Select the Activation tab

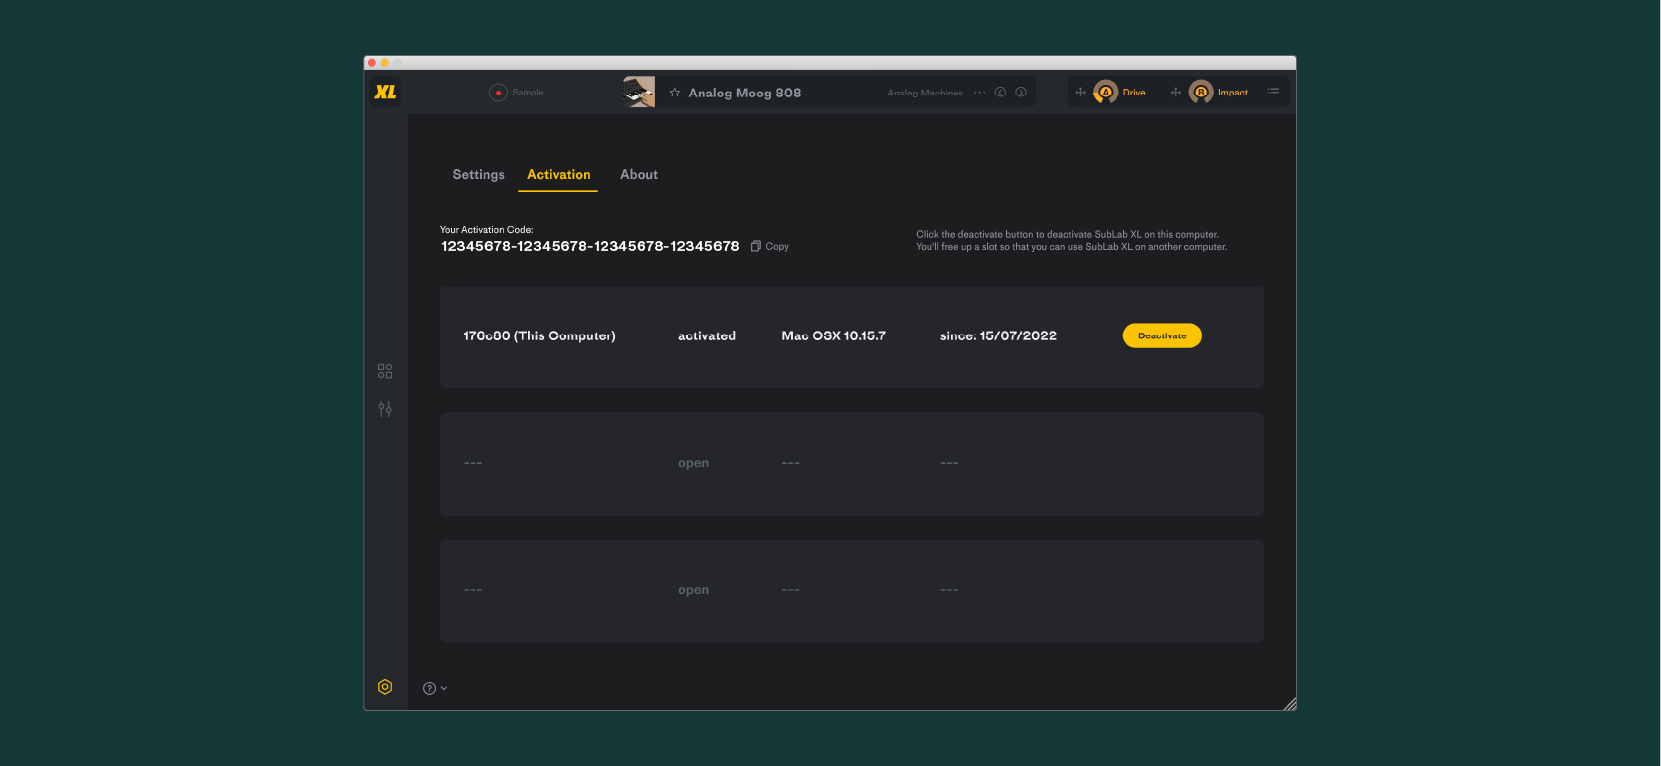tap(559, 175)
